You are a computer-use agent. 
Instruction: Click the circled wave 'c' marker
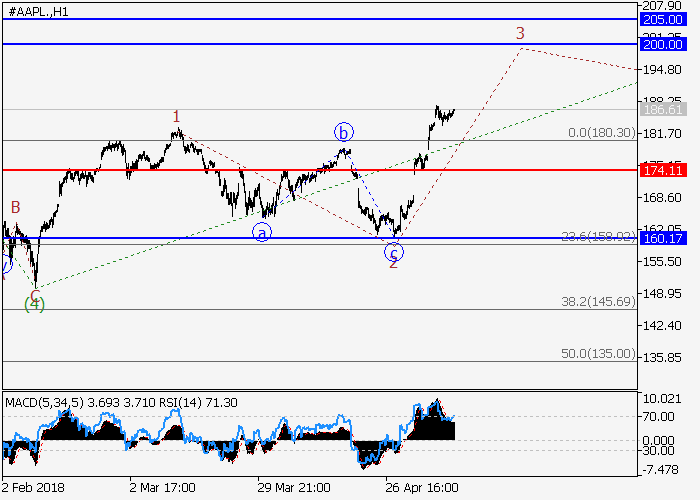[x=394, y=251]
